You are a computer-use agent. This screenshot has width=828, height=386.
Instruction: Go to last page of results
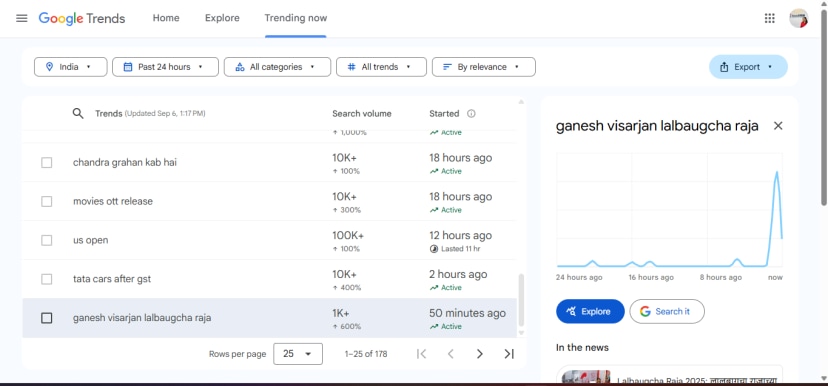pyautogui.click(x=509, y=354)
